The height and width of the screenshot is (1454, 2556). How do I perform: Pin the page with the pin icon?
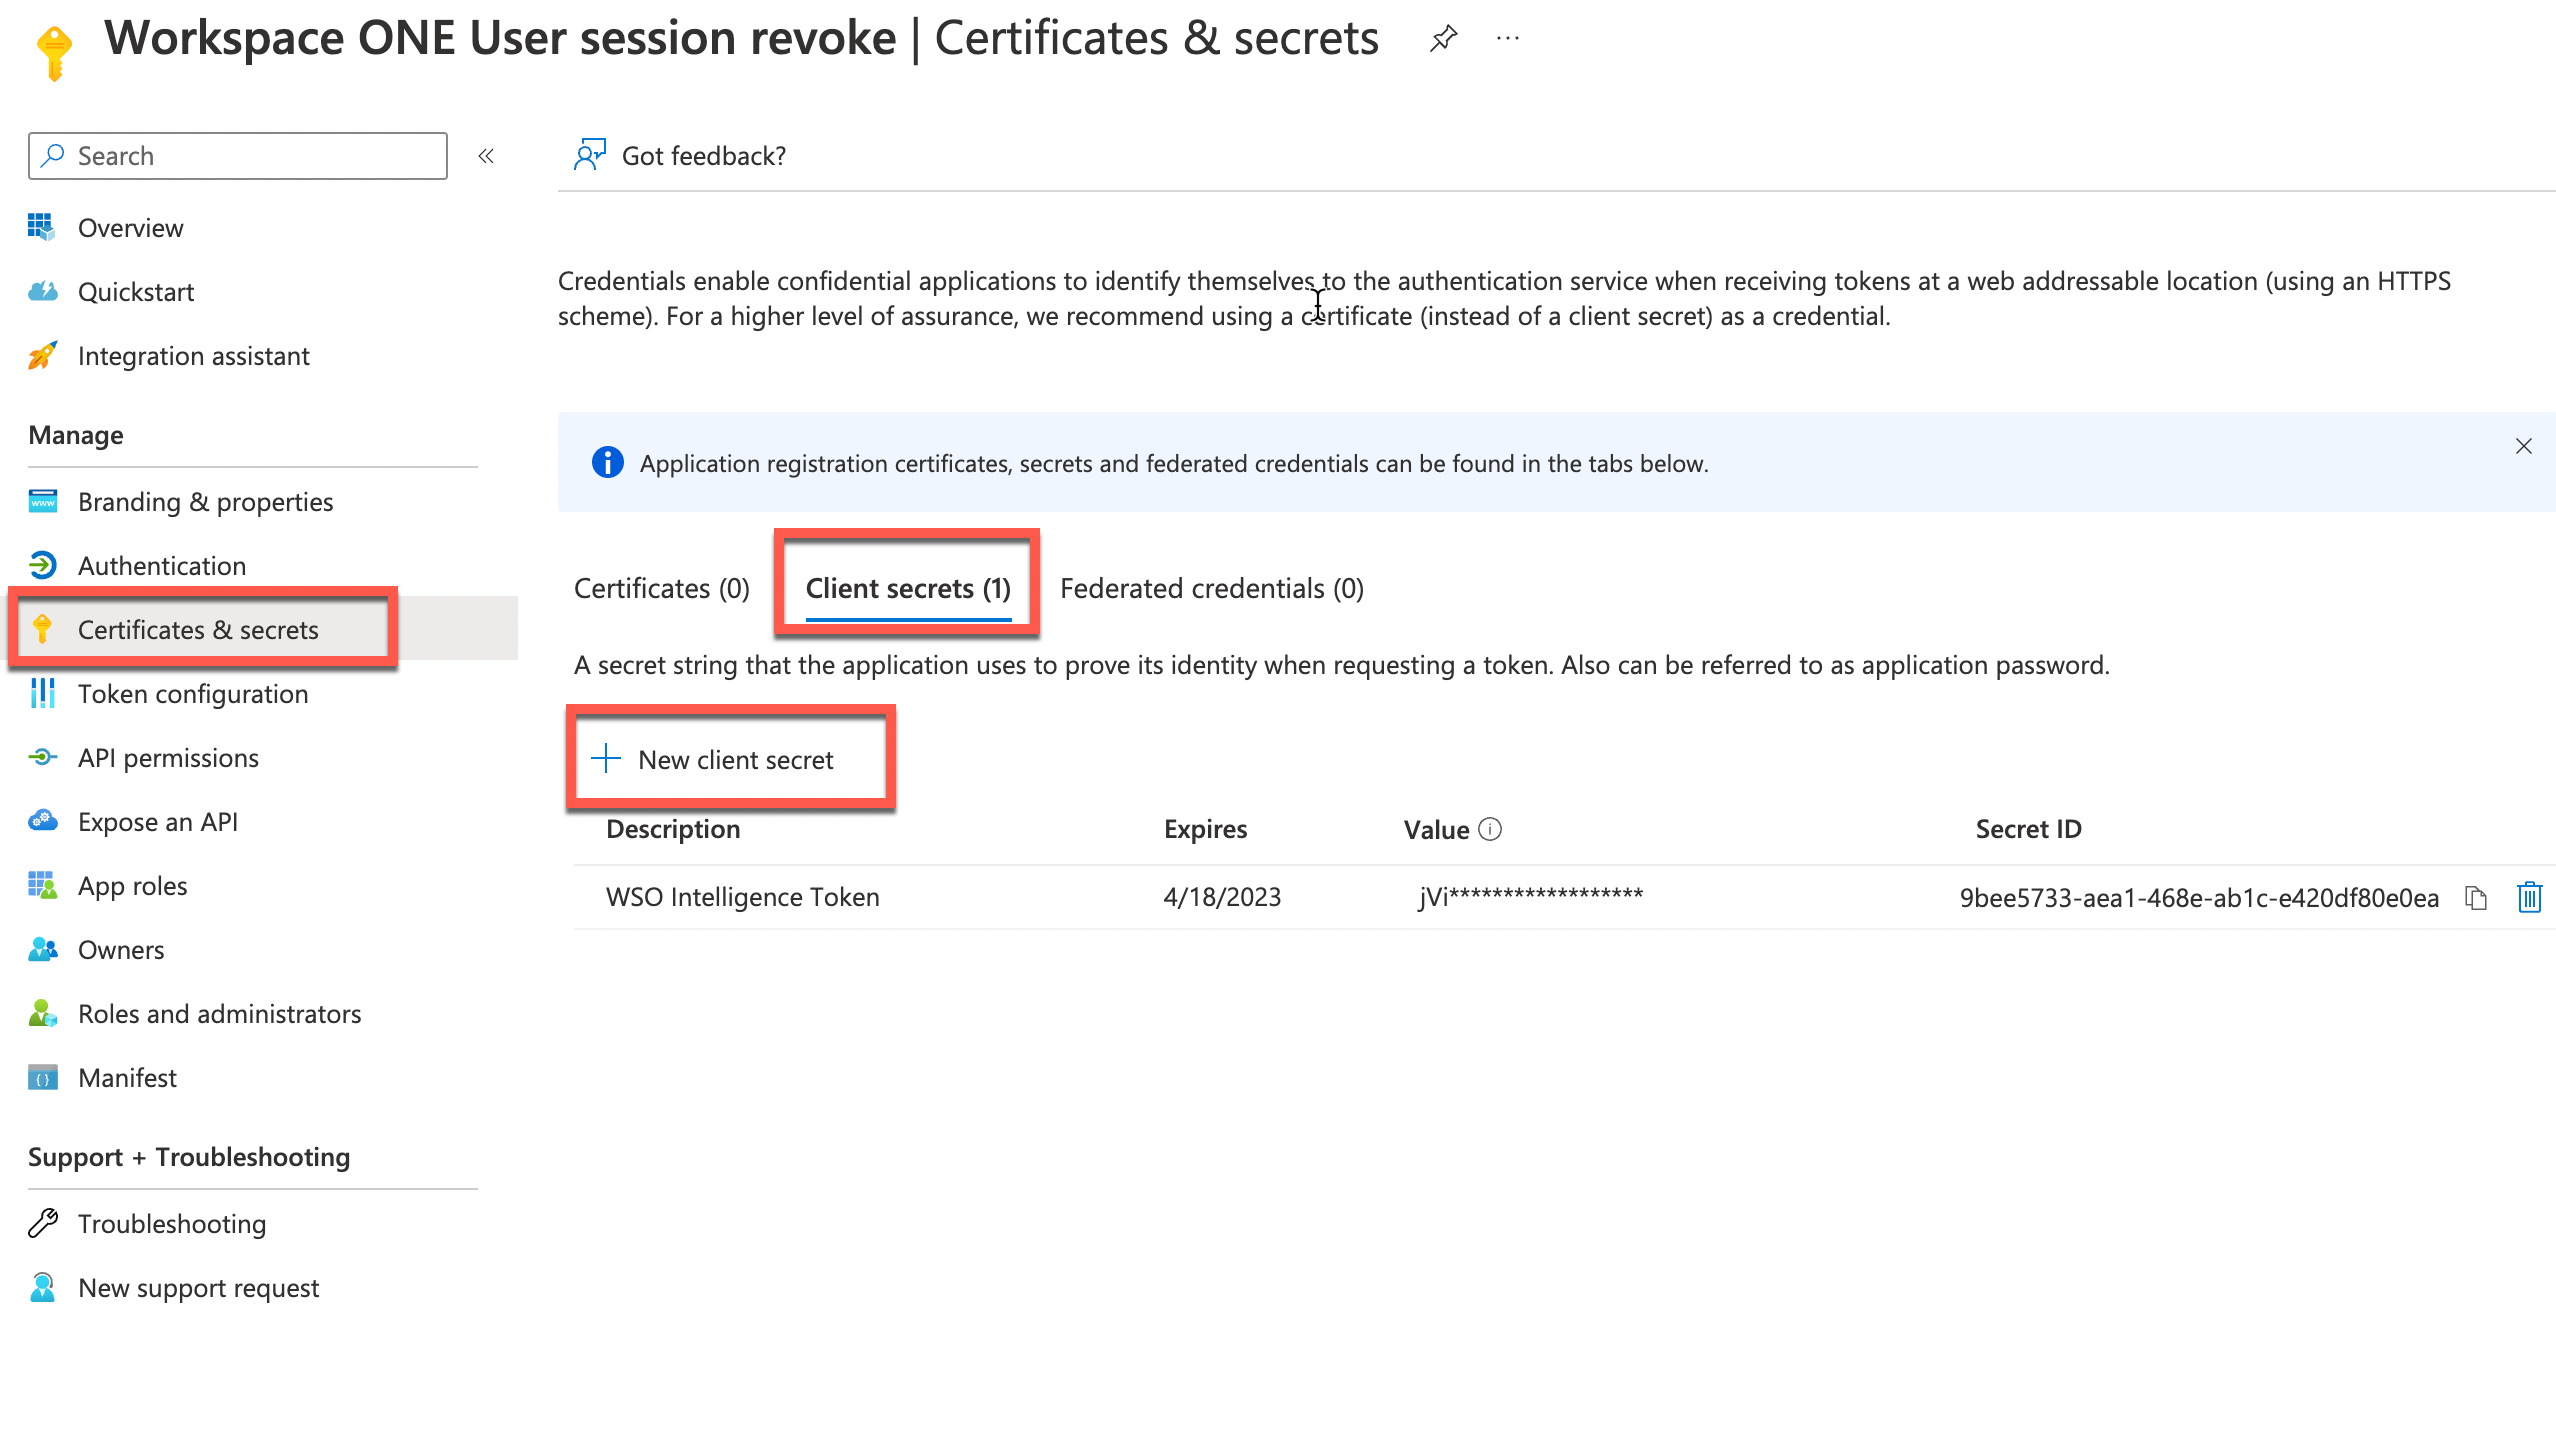coord(1443,39)
